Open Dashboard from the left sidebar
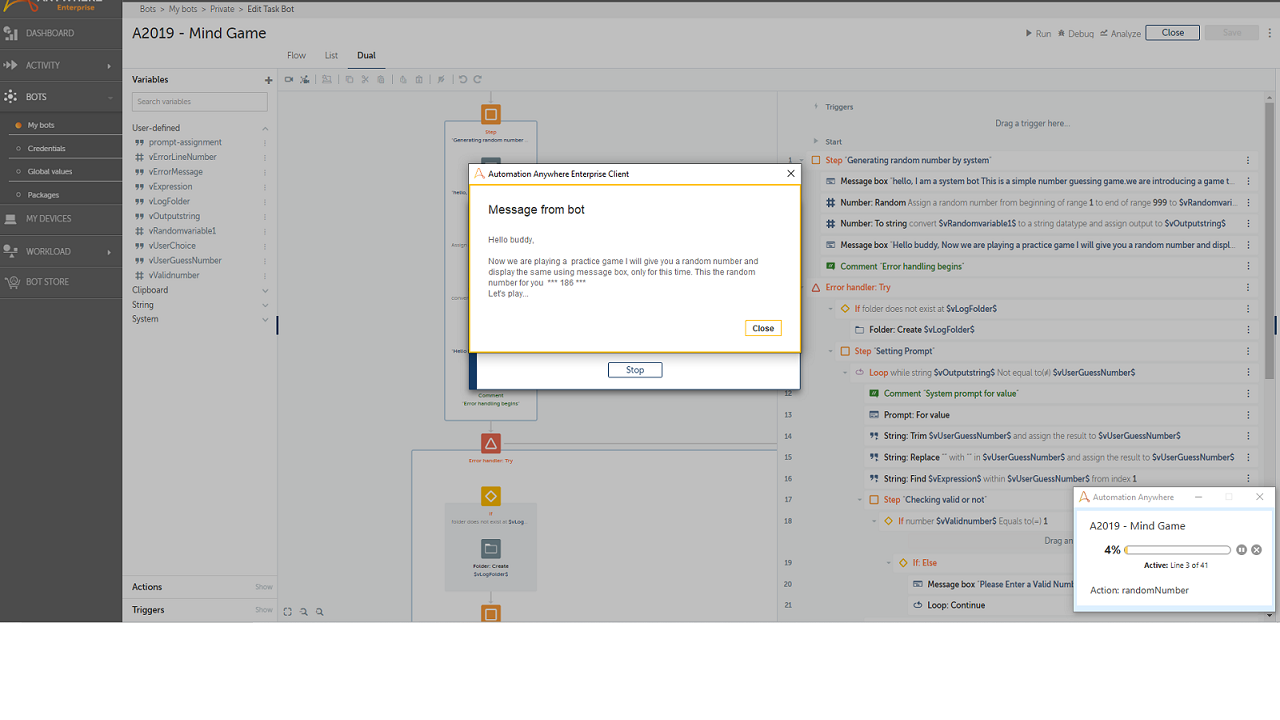The width and height of the screenshot is (1280, 720). coord(50,33)
